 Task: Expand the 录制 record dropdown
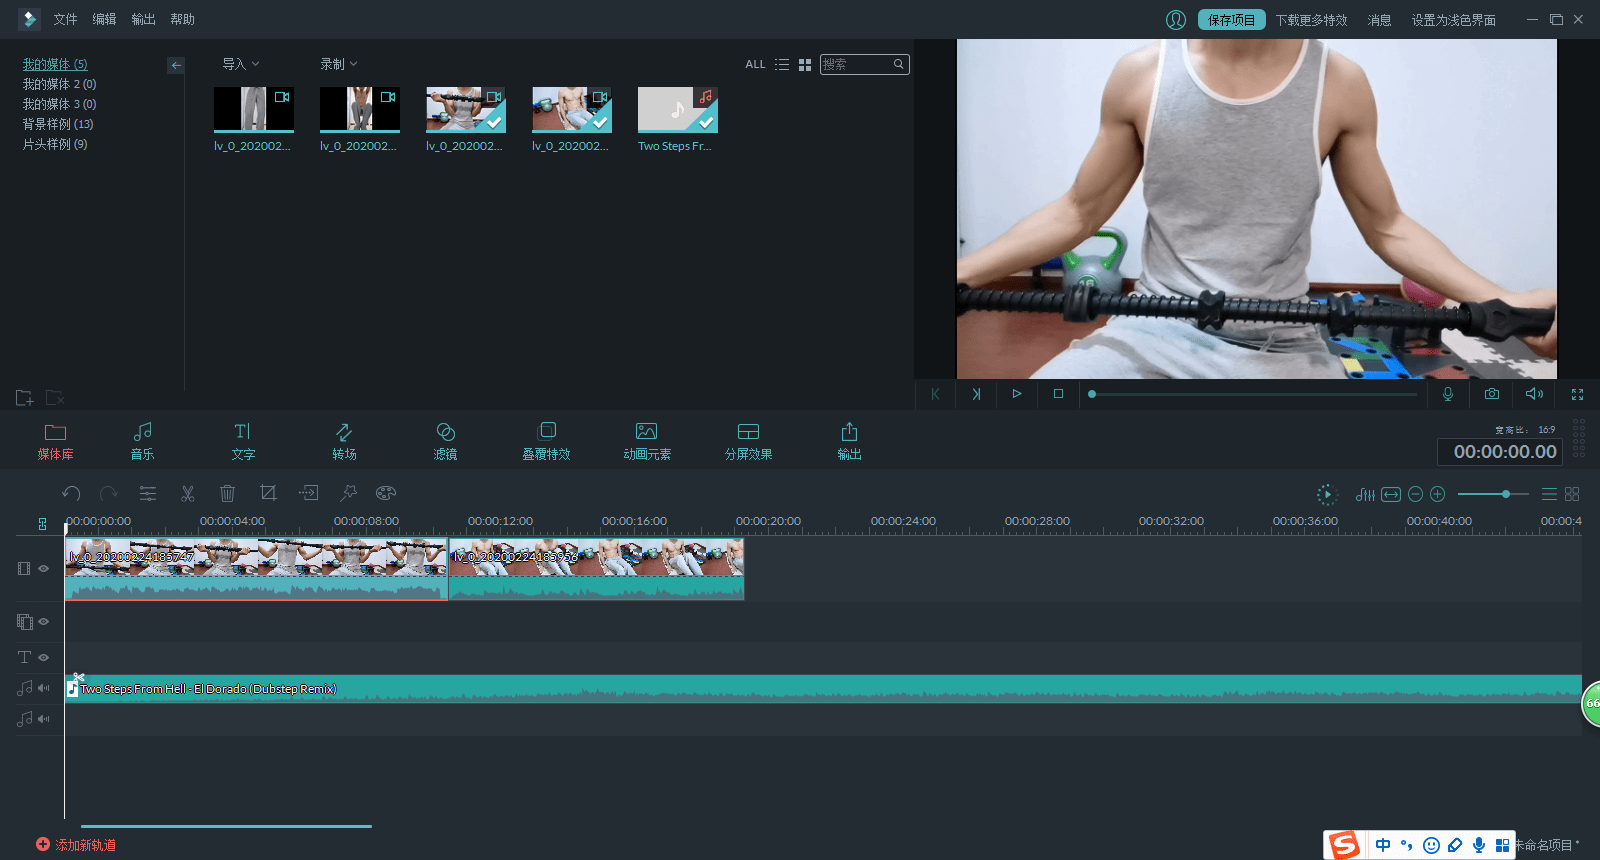click(x=338, y=64)
